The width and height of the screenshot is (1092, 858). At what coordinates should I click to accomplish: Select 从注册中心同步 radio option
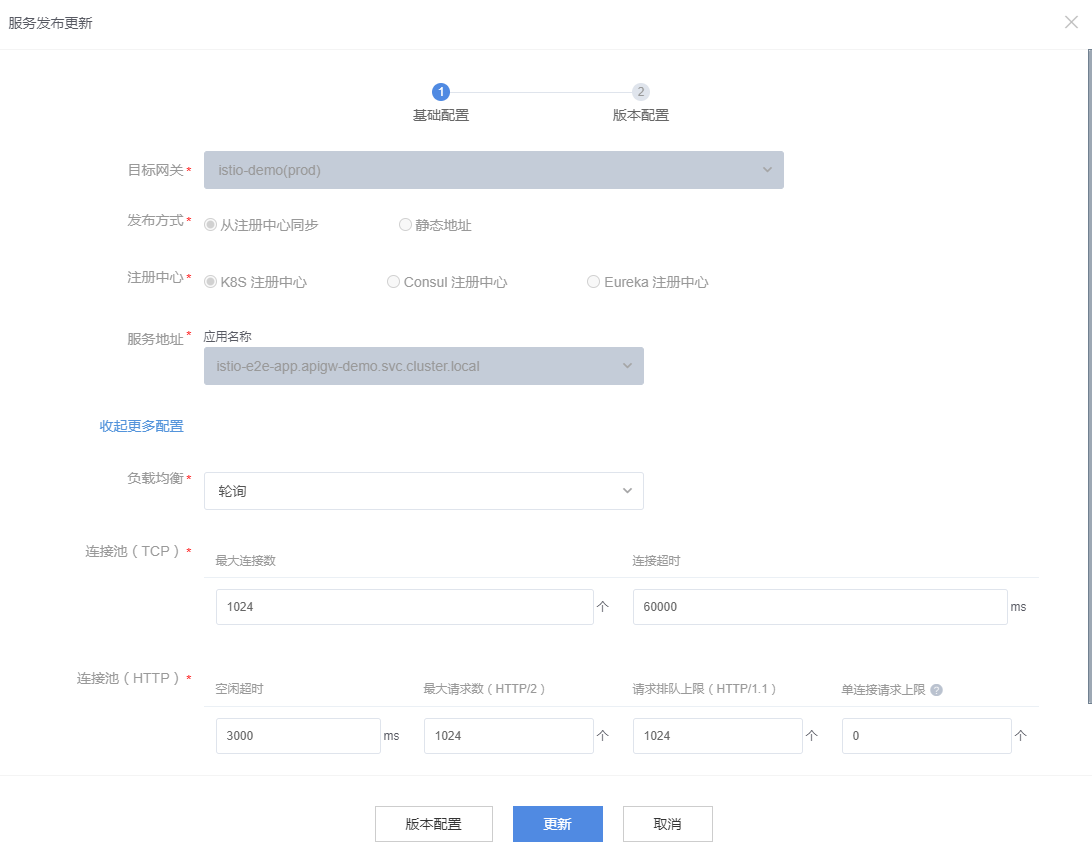(210, 225)
